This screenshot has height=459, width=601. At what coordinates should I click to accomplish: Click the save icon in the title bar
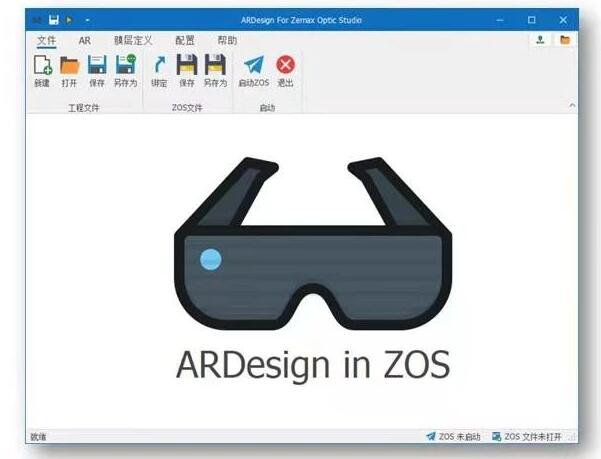click(x=54, y=20)
